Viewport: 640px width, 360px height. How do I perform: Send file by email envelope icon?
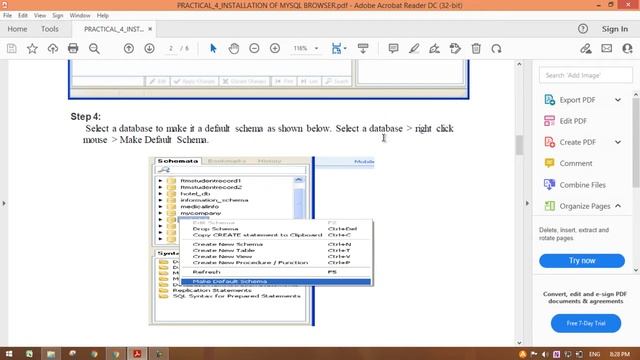click(607, 49)
